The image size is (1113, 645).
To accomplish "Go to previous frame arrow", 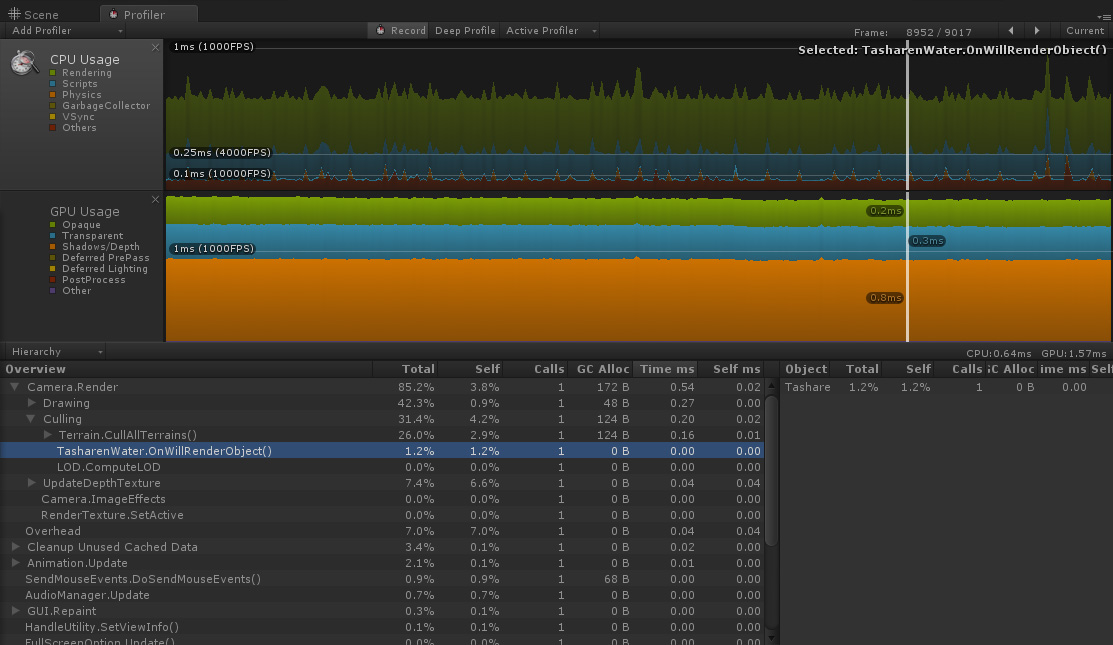I will click(1011, 30).
